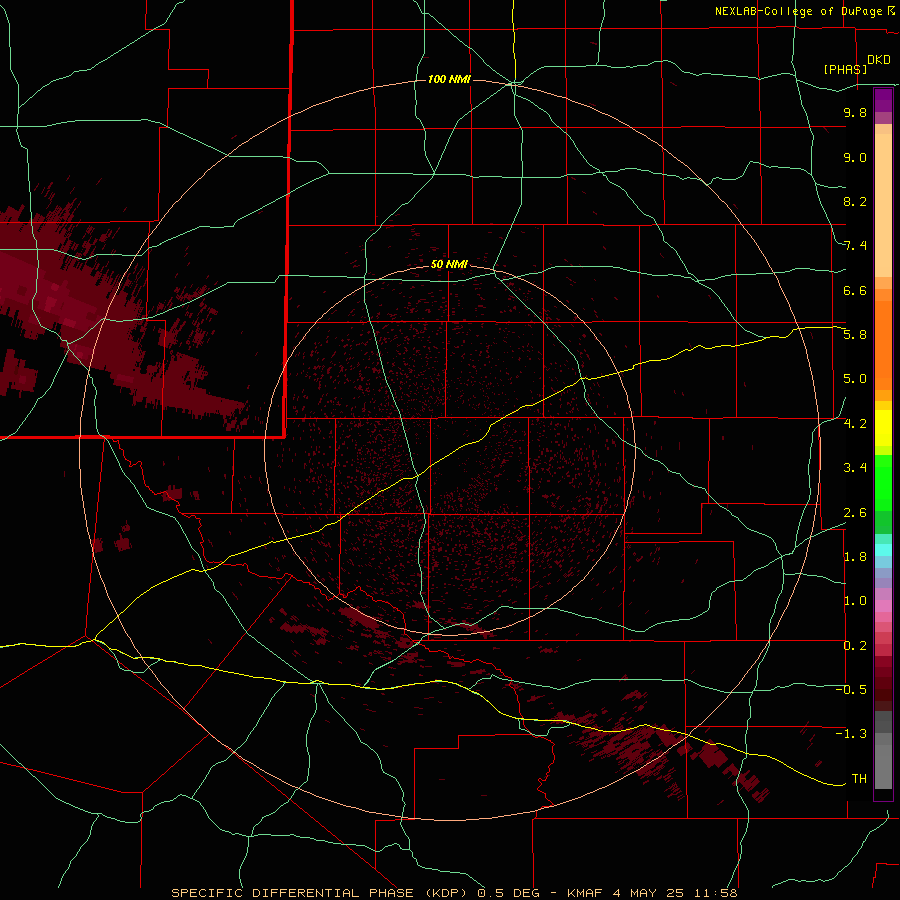Click the 7.4 scale value
The image size is (900, 900).
coord(855,246)
